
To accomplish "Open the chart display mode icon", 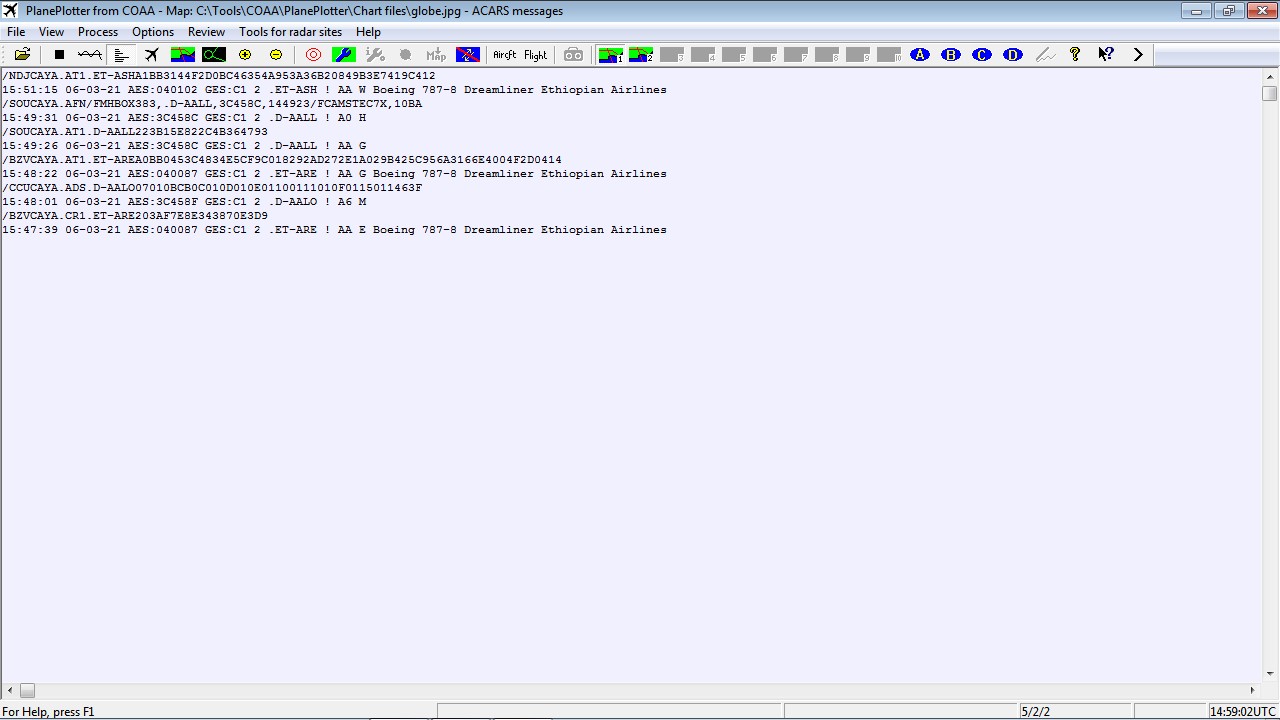I will 183,54.
